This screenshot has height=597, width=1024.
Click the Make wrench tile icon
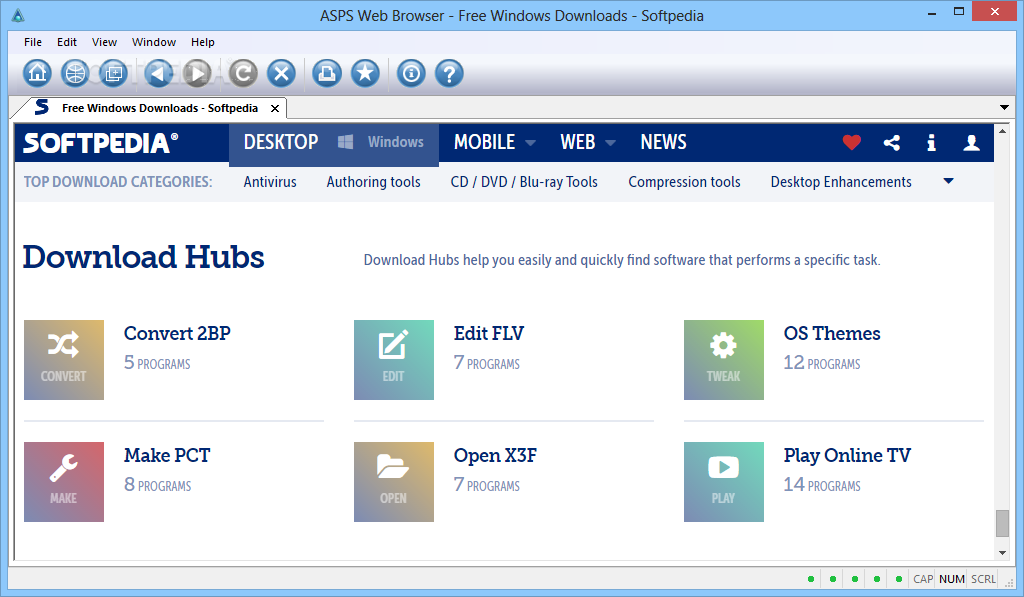point(63,482)
